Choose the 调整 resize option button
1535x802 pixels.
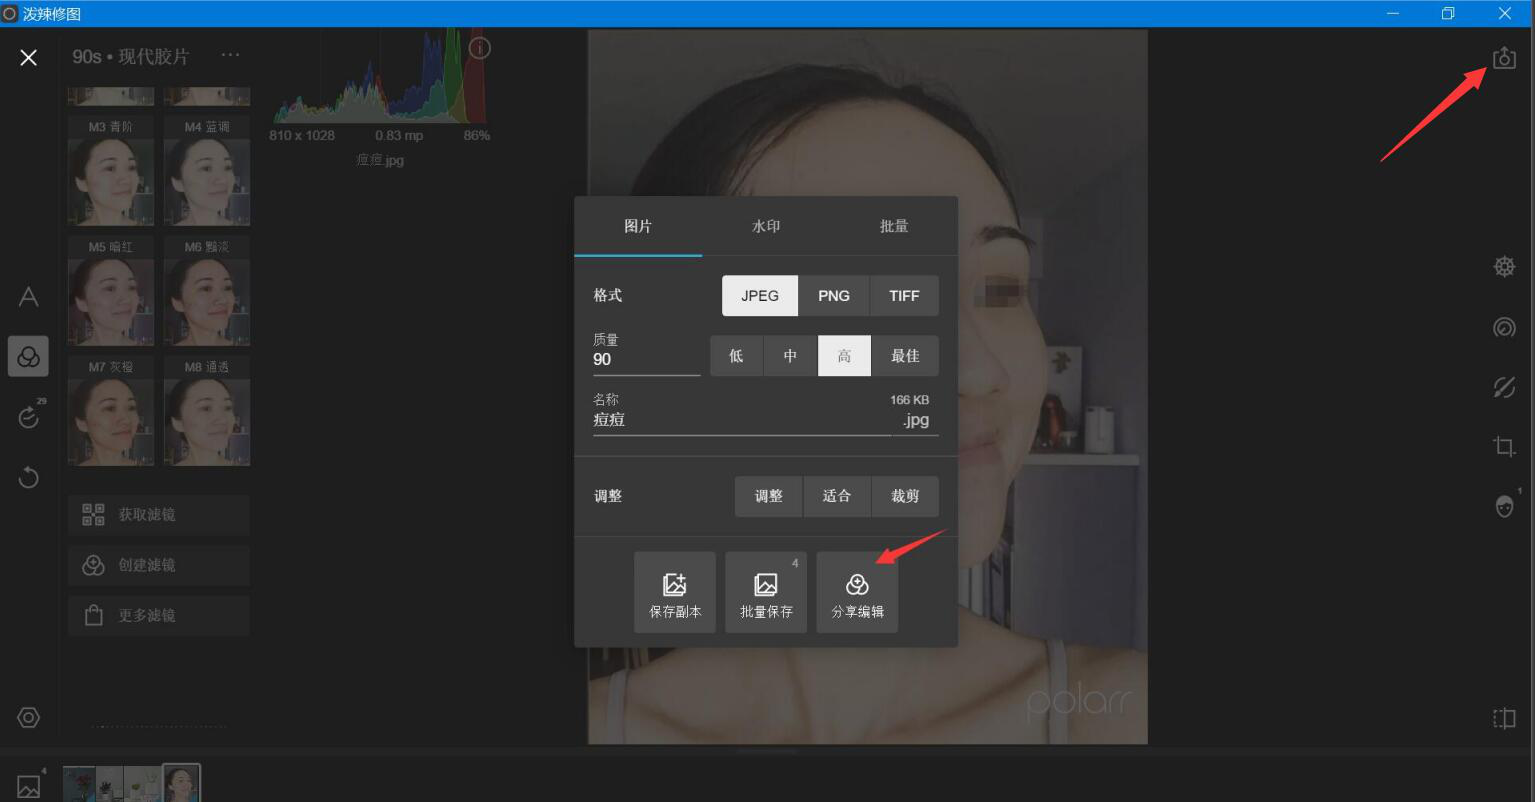coord(769,496)
